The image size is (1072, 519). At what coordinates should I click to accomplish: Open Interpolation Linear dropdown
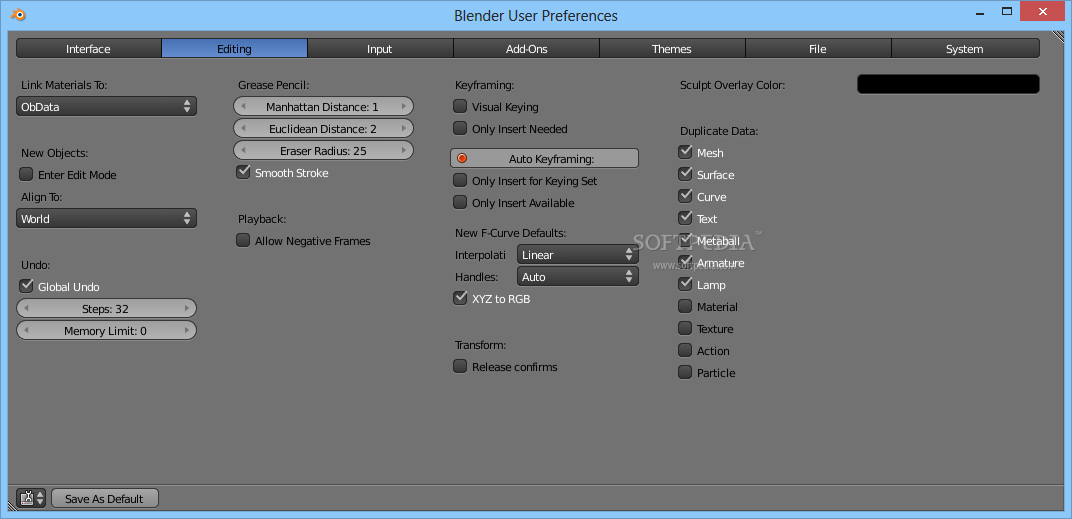click(578, 254)
